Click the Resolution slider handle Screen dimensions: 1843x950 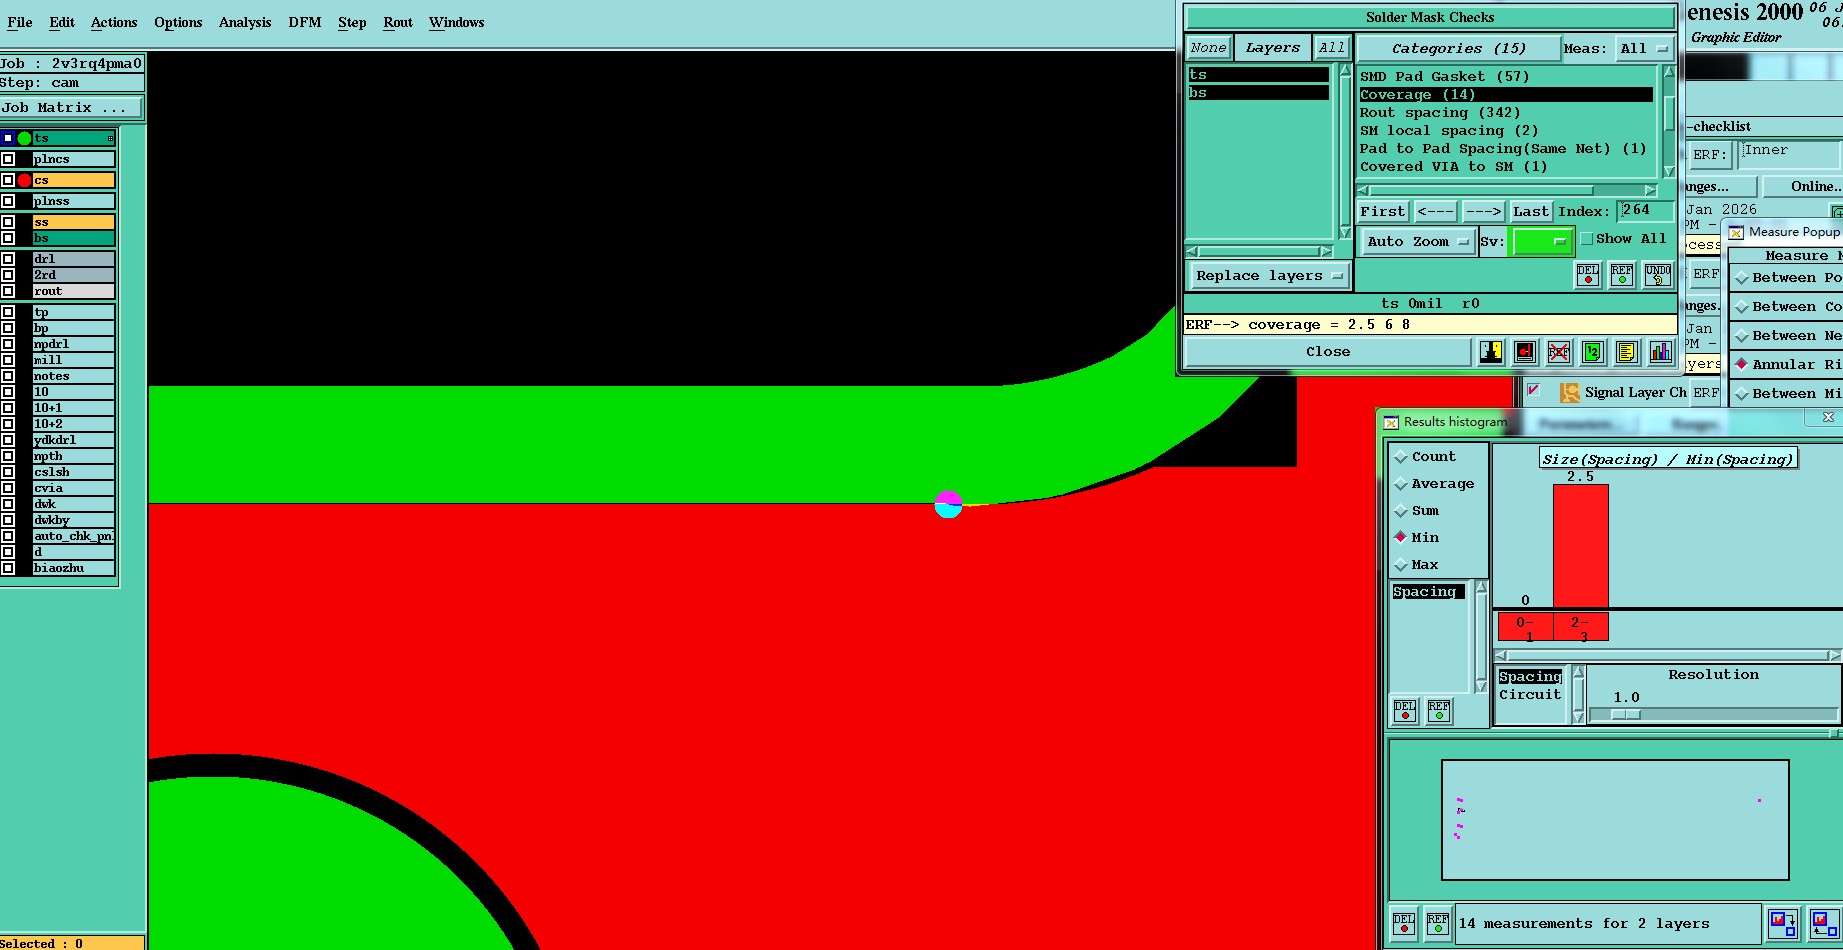pos(1626,714)
